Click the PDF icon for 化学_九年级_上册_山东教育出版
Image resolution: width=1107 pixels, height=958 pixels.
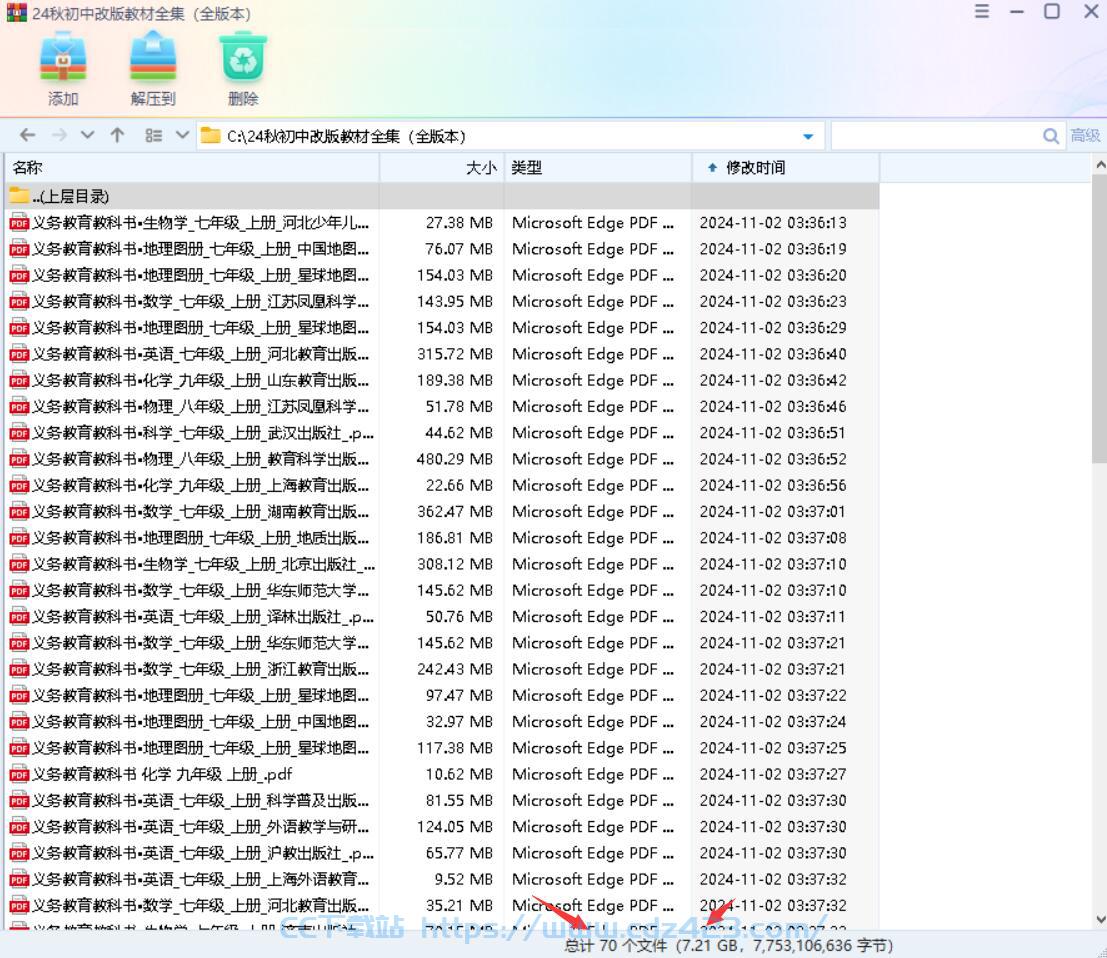(19, 381)
